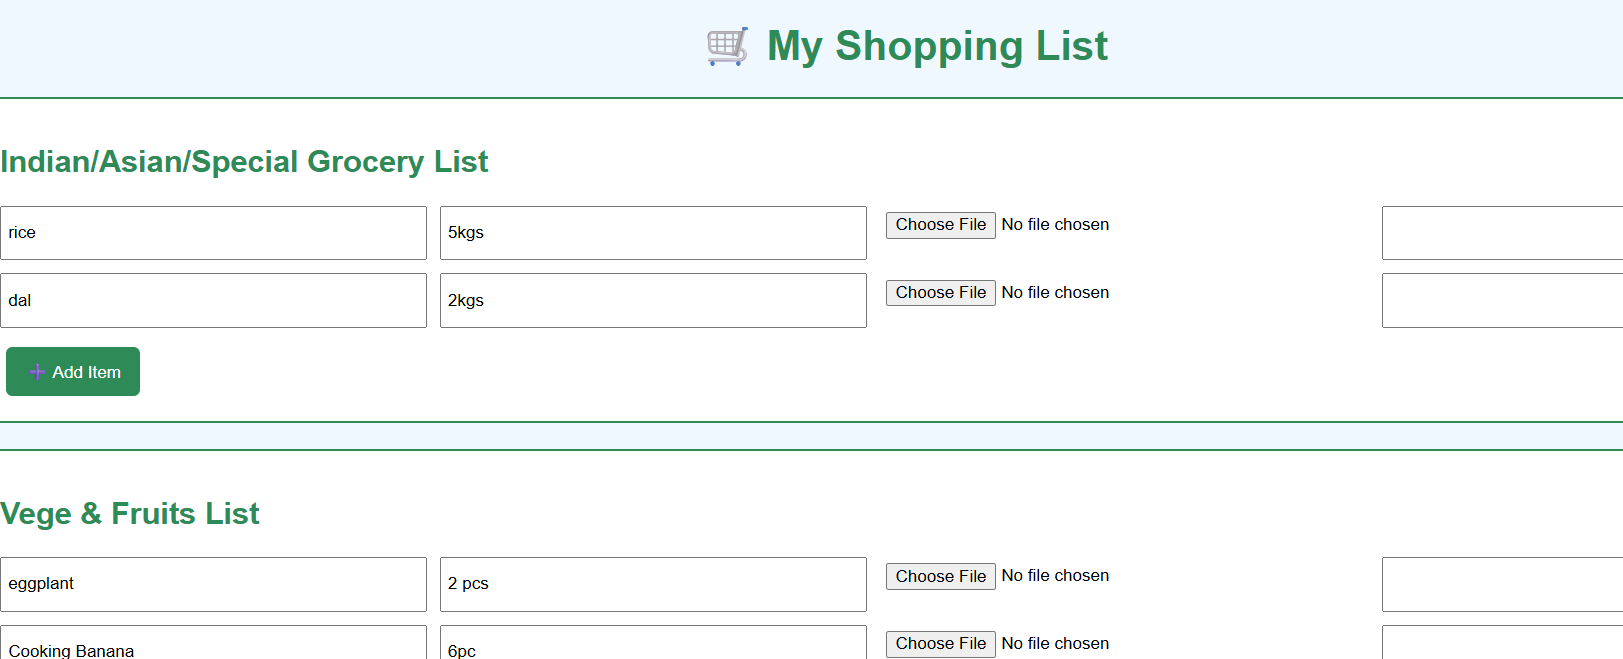The image size is (1623, 659).
Task: Click the empty field right of dal row
Action: (x=1500, y=300)
